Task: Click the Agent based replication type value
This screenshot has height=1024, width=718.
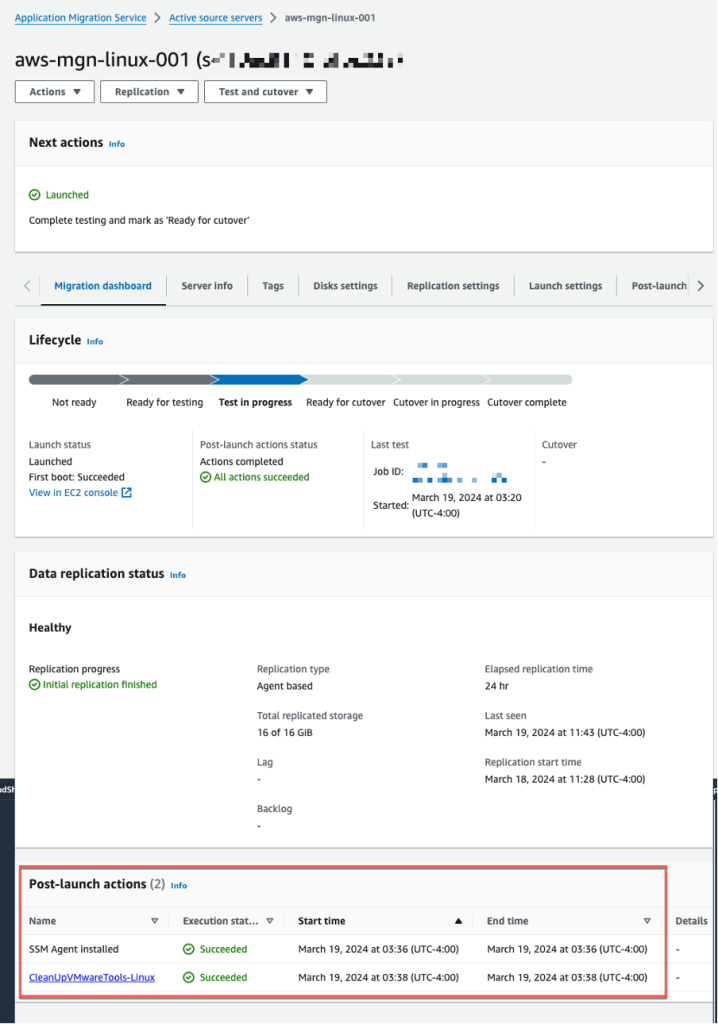Action: tap(285, 686)
